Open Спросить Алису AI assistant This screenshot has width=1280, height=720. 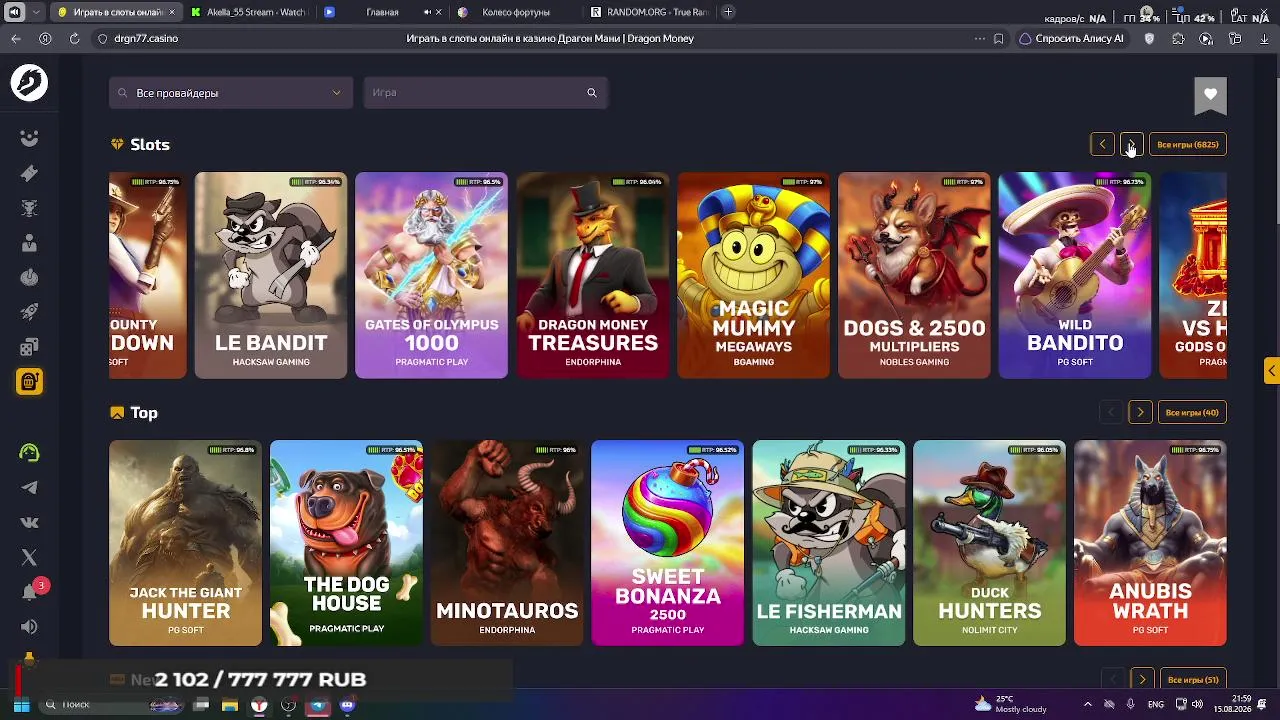coord(1071,39)
